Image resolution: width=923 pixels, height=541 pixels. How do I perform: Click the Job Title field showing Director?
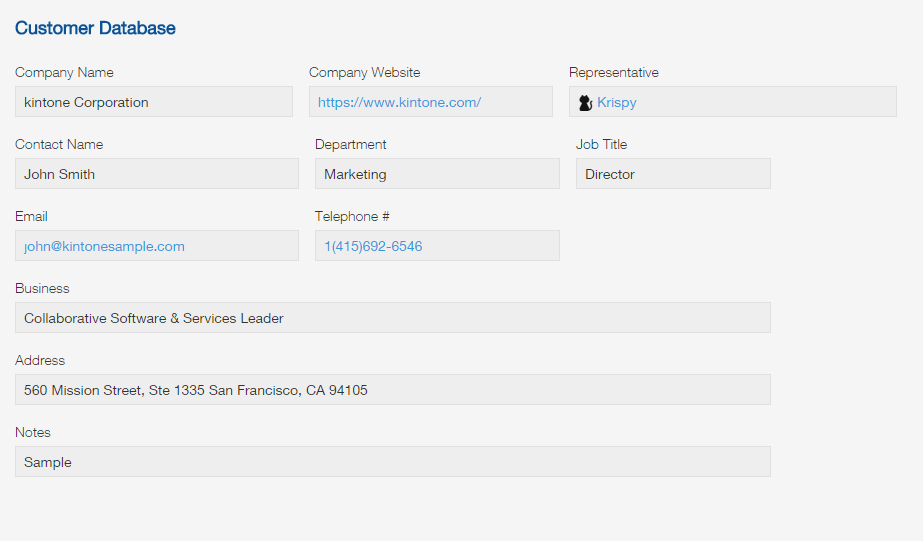click(673, 174)
